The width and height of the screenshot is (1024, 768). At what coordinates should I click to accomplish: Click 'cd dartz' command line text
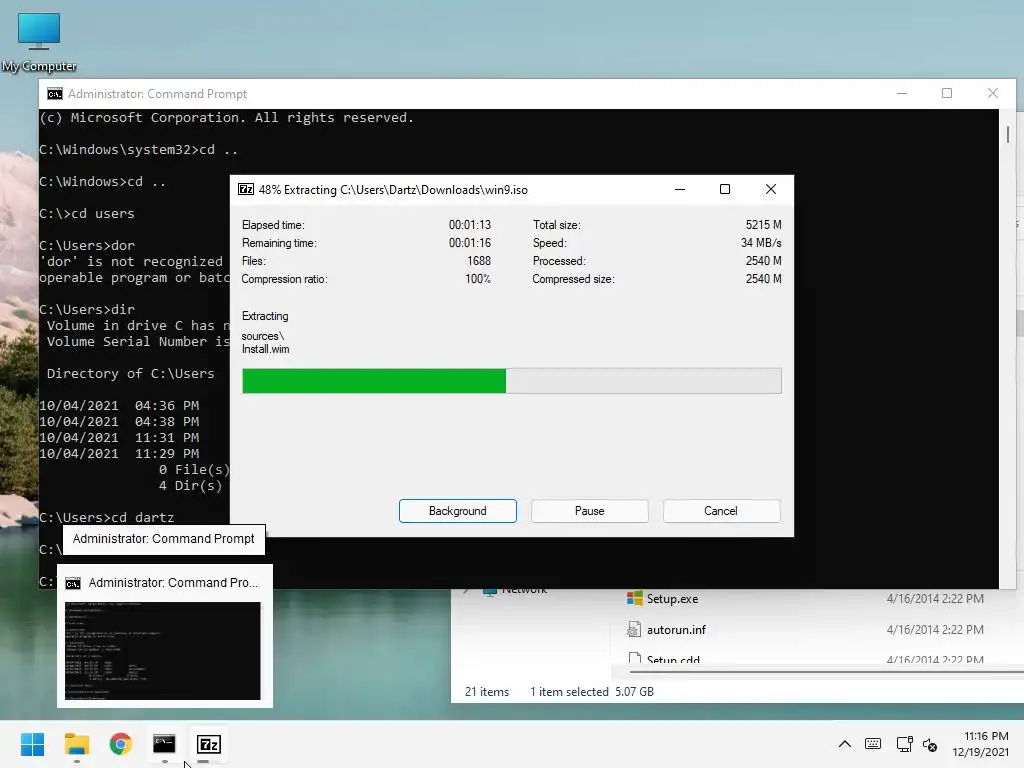142,517
